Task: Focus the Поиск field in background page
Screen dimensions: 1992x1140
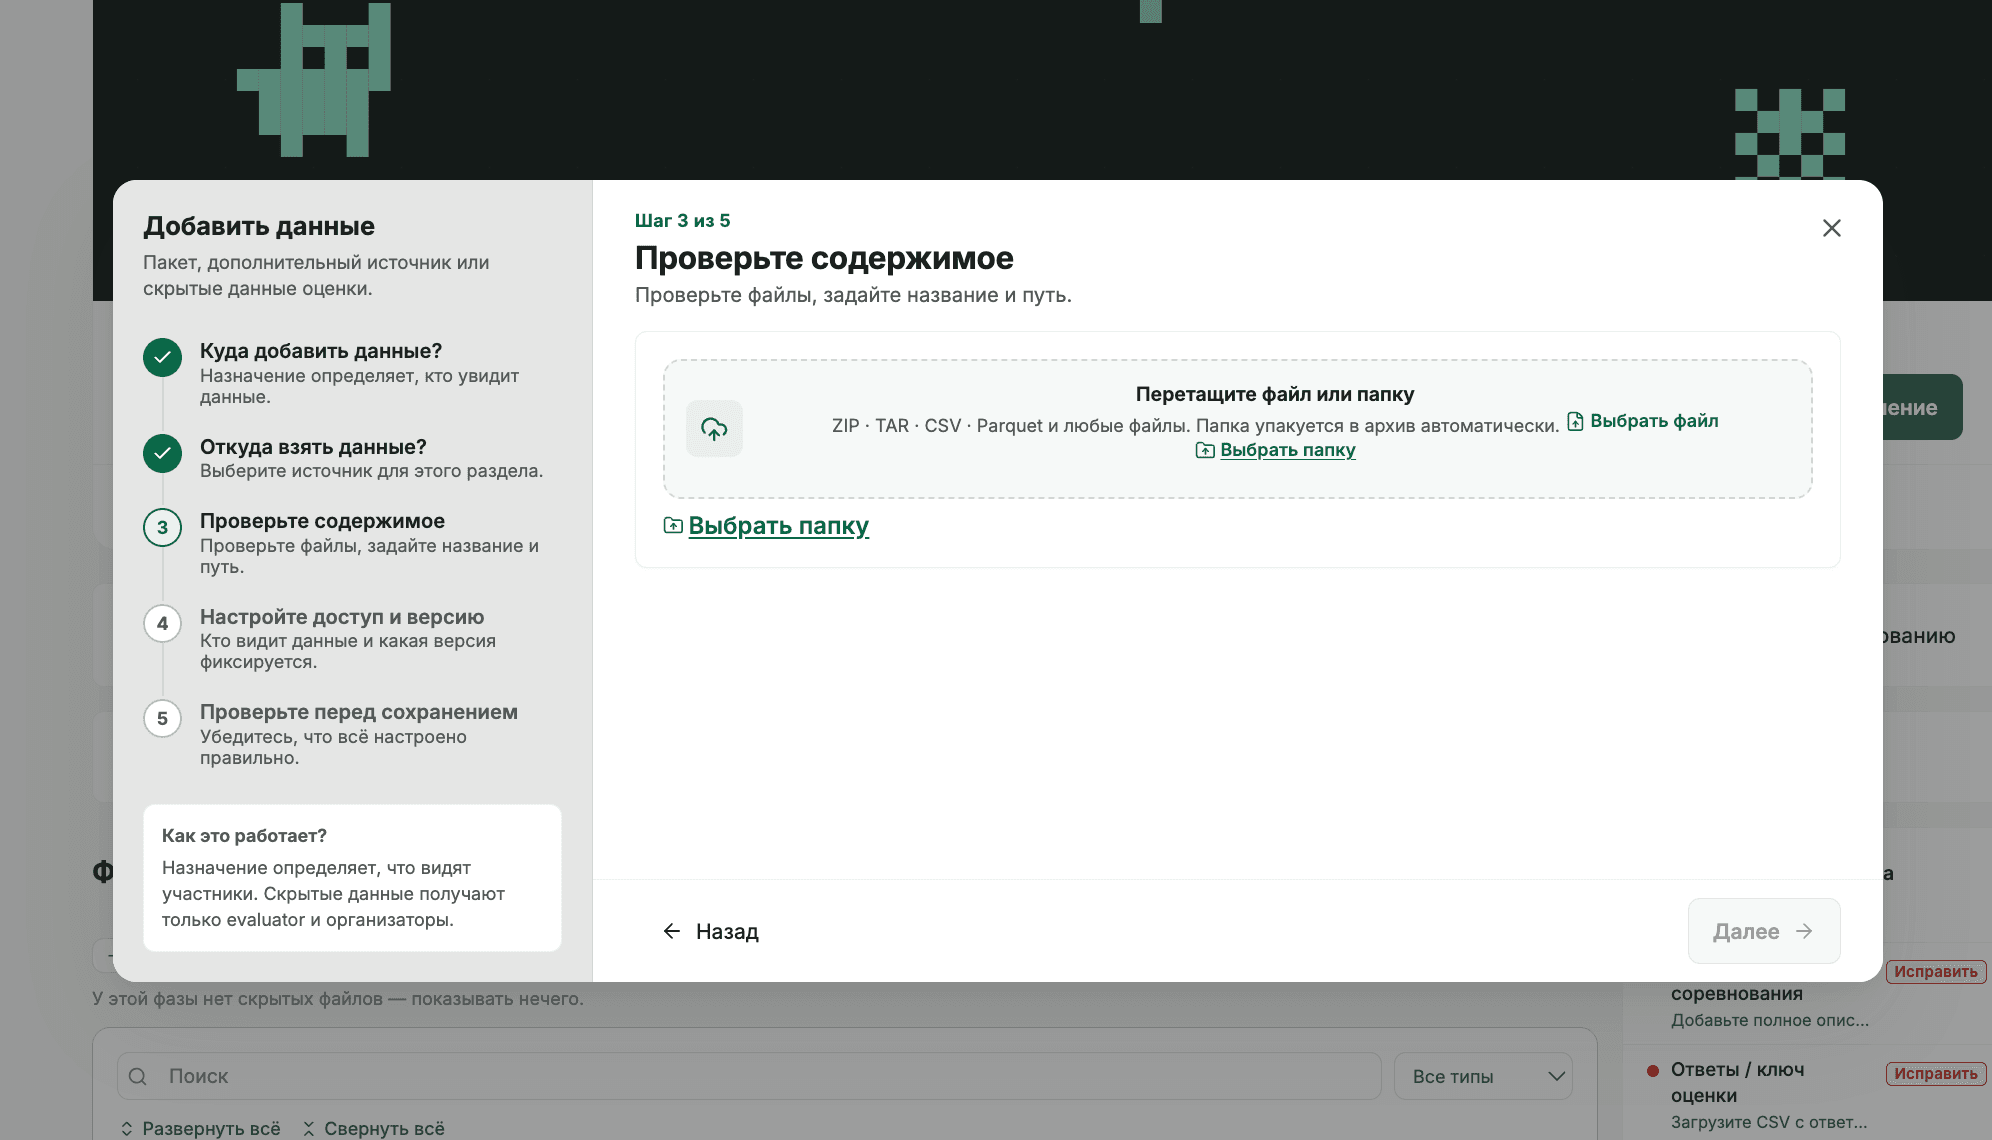Action: click(x=749, y=1076)
